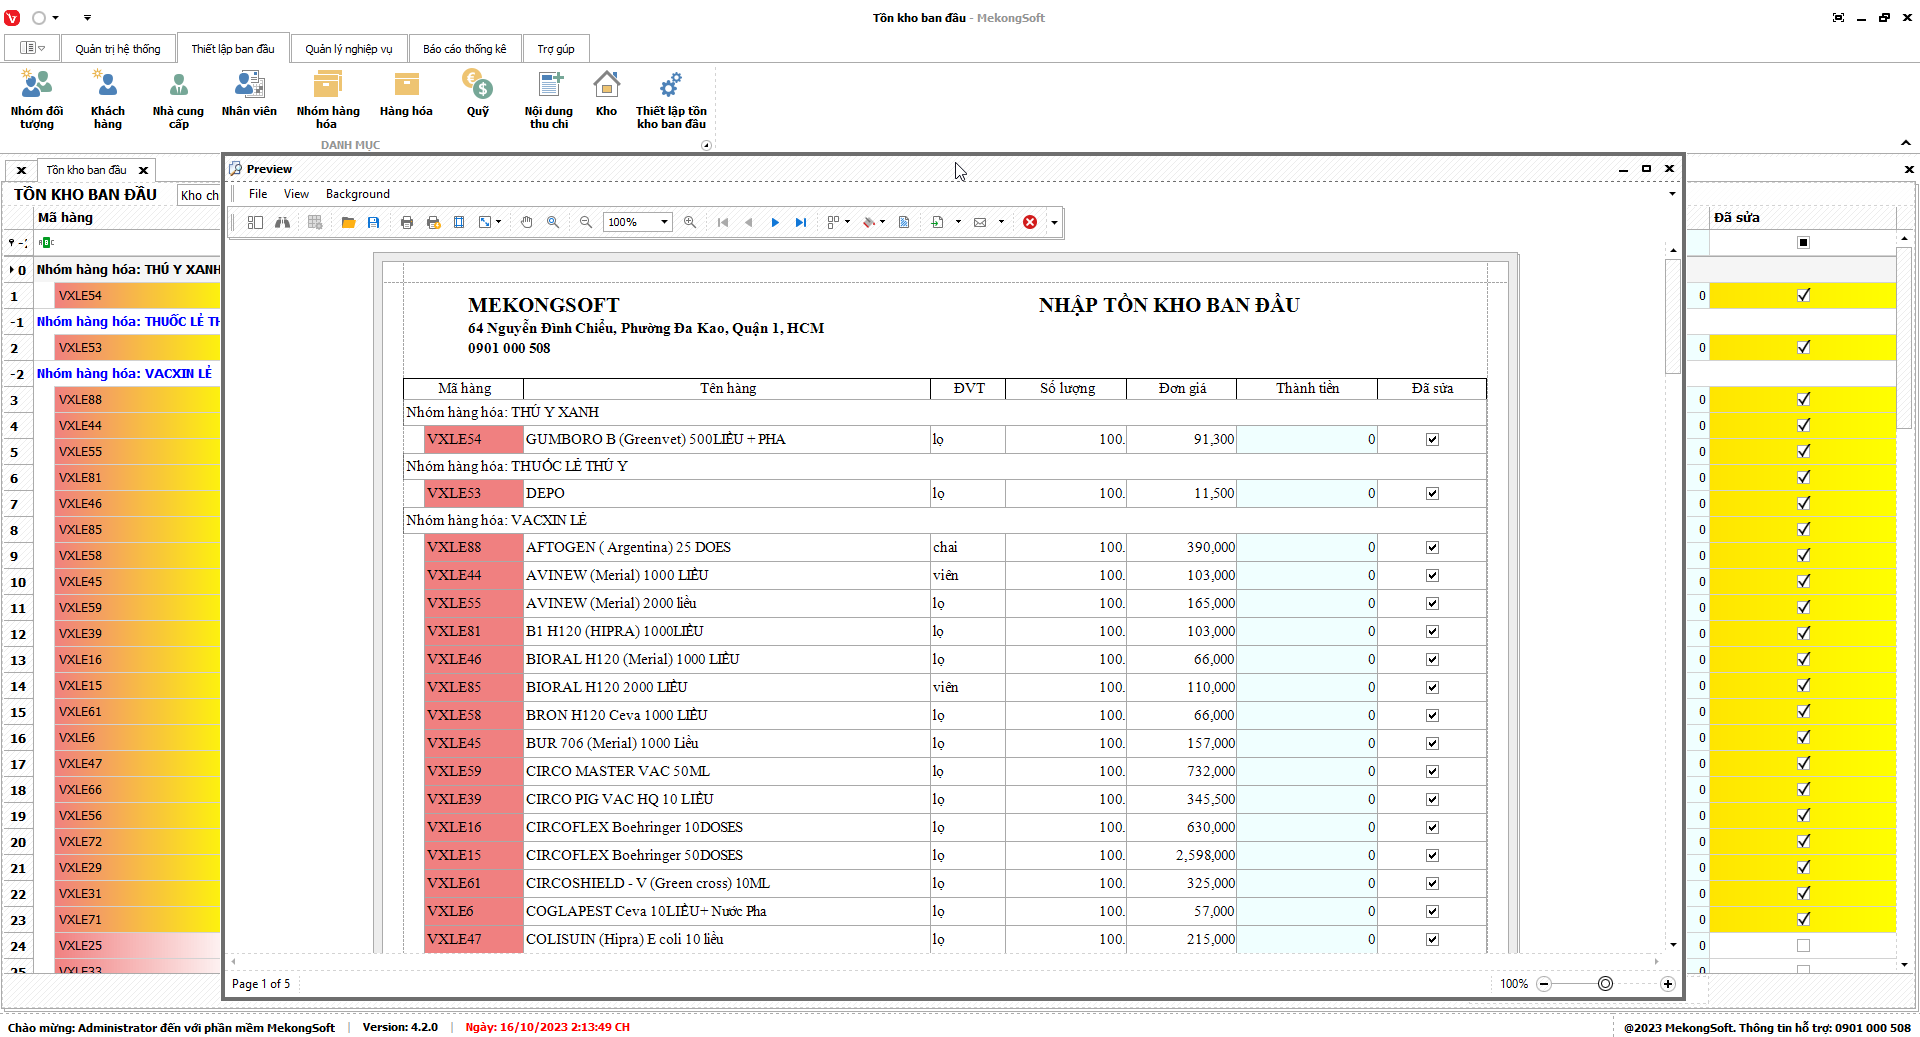This screenshot has height=1037, width=1920.
Task: Click the Find binoculars icon in preview toolbar
Action: (x=283, y=222)
